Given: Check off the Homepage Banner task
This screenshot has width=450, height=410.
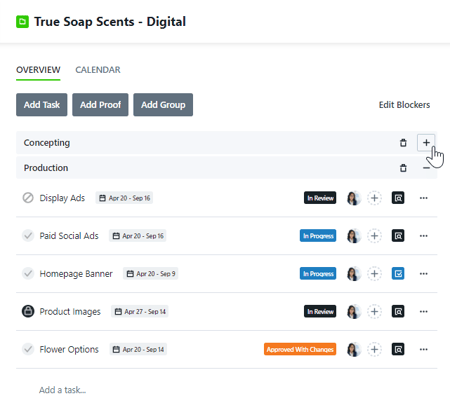Looking at the screenshot, I should coord(28,274).
